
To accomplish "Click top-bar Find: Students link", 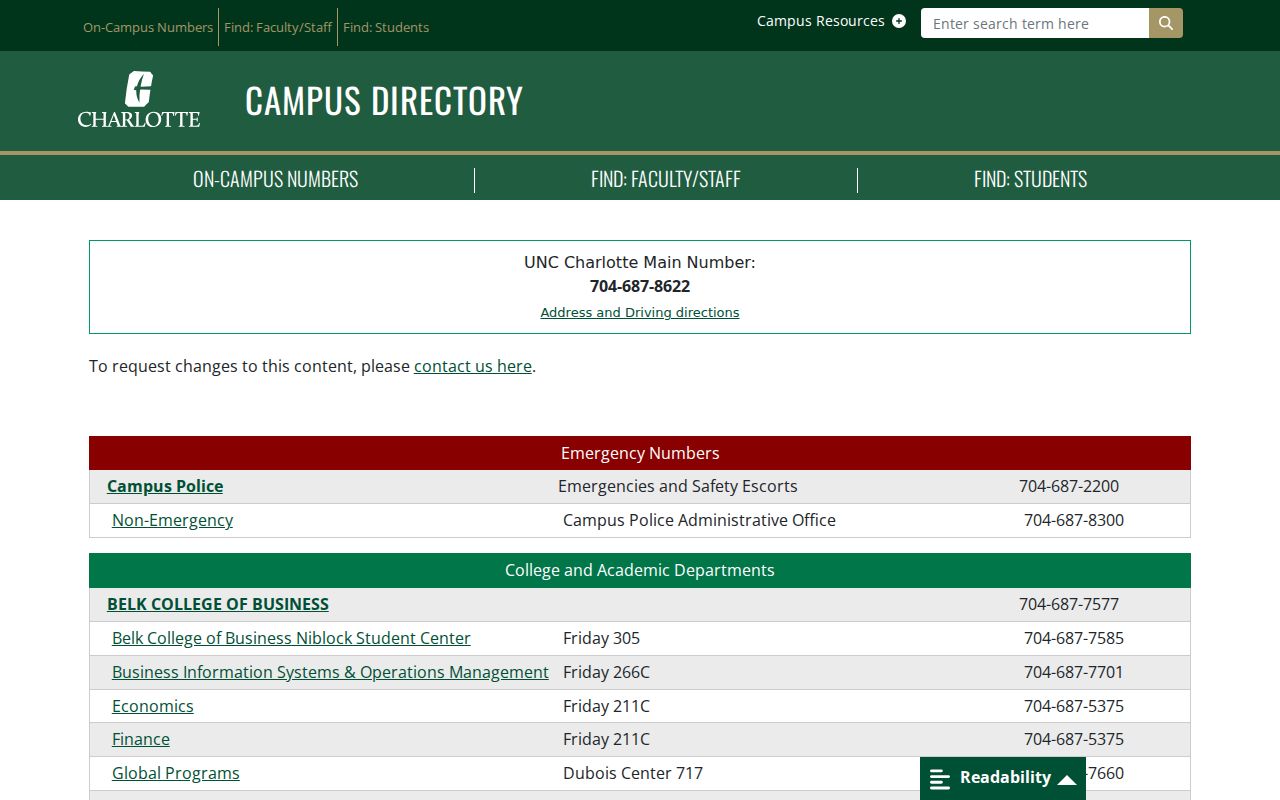I will [386, 27].
